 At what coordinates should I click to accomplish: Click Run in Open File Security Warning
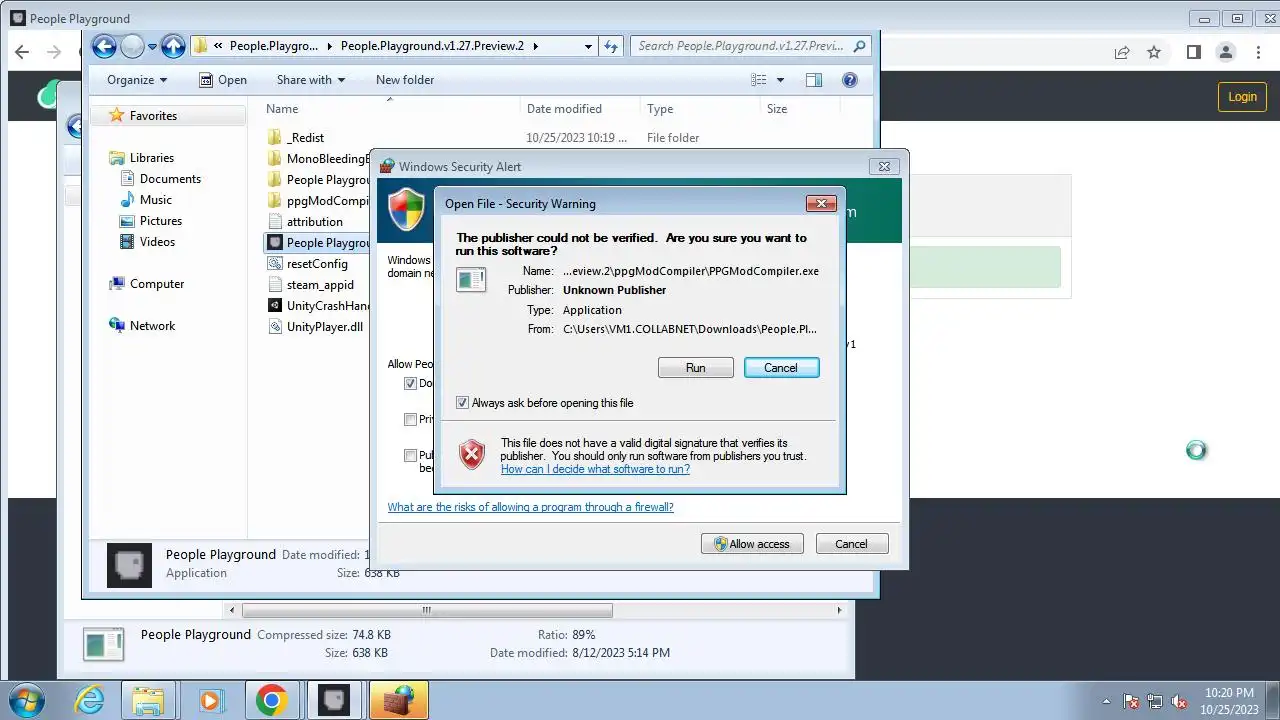point(696,368)
